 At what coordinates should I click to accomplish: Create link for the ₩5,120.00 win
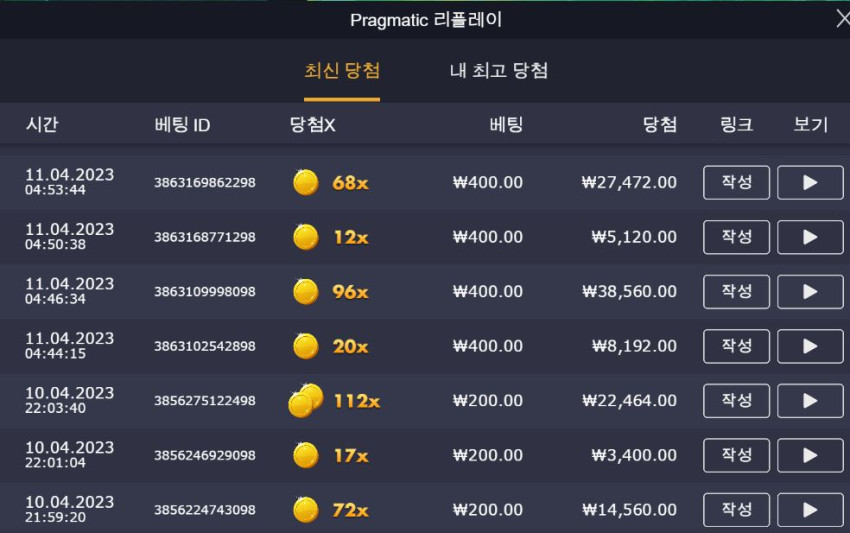pyautogui.click(x=736, y=237)
